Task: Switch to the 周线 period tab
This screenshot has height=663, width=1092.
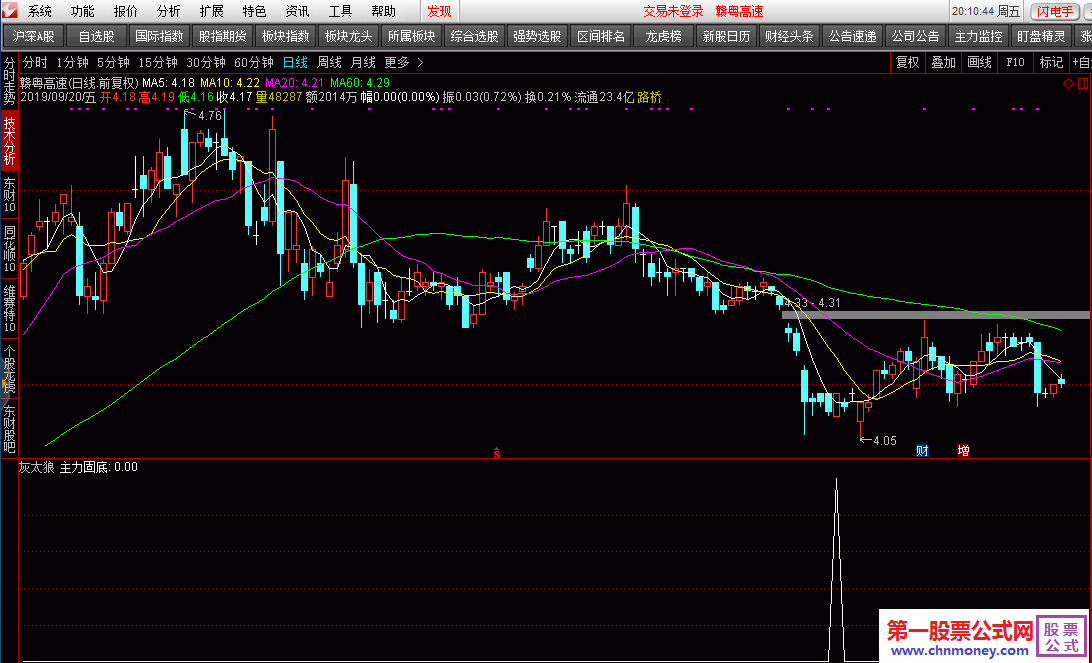Action: coord(329,63)
